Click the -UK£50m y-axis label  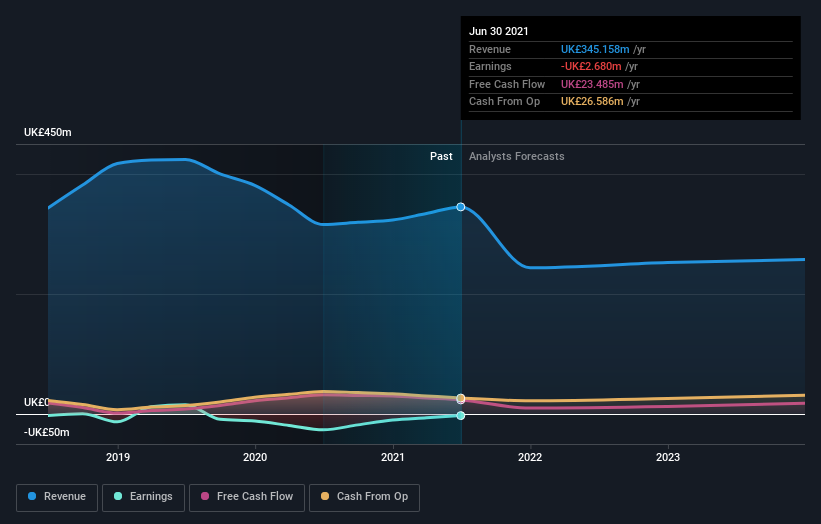click(x=47, y=432)
